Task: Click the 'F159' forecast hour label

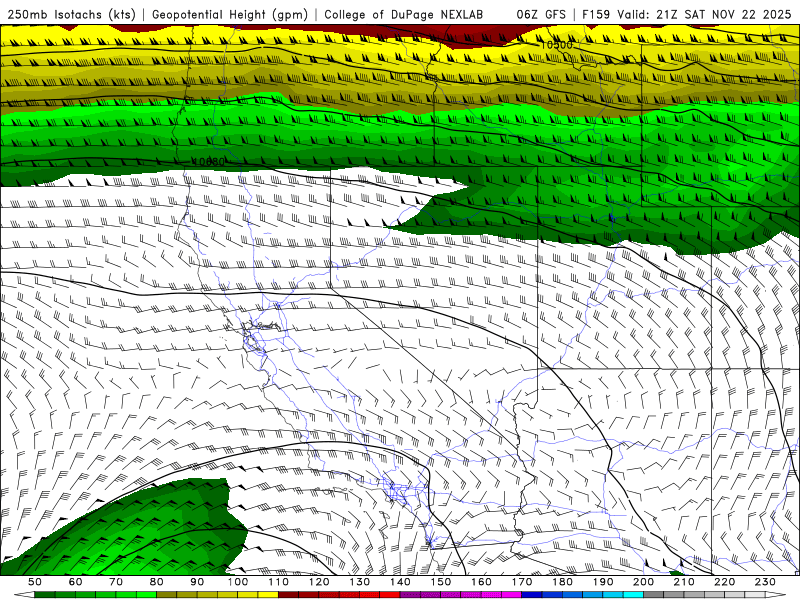Action: tap(596, 14)
